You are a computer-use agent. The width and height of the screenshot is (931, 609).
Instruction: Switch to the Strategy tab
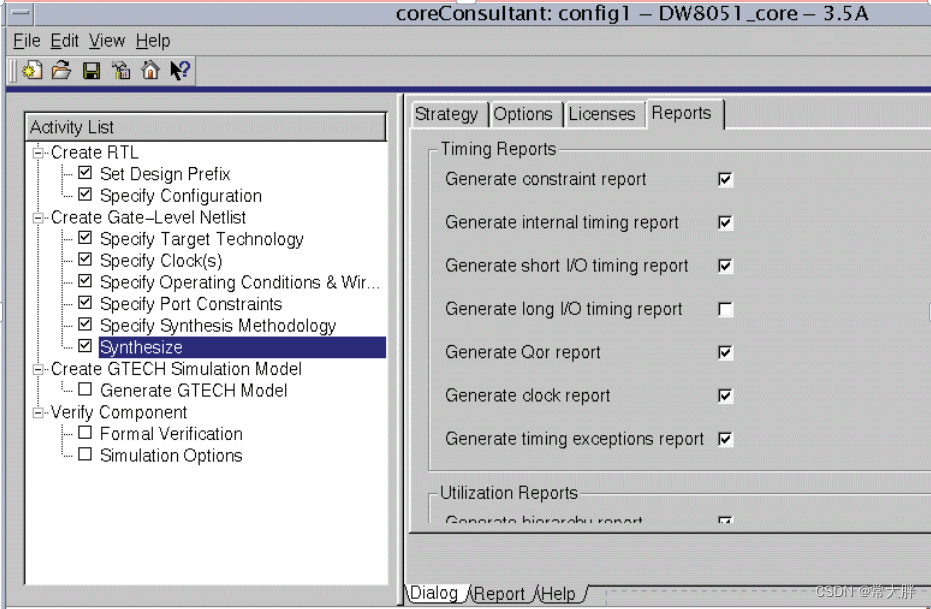[x=448, y=114]
